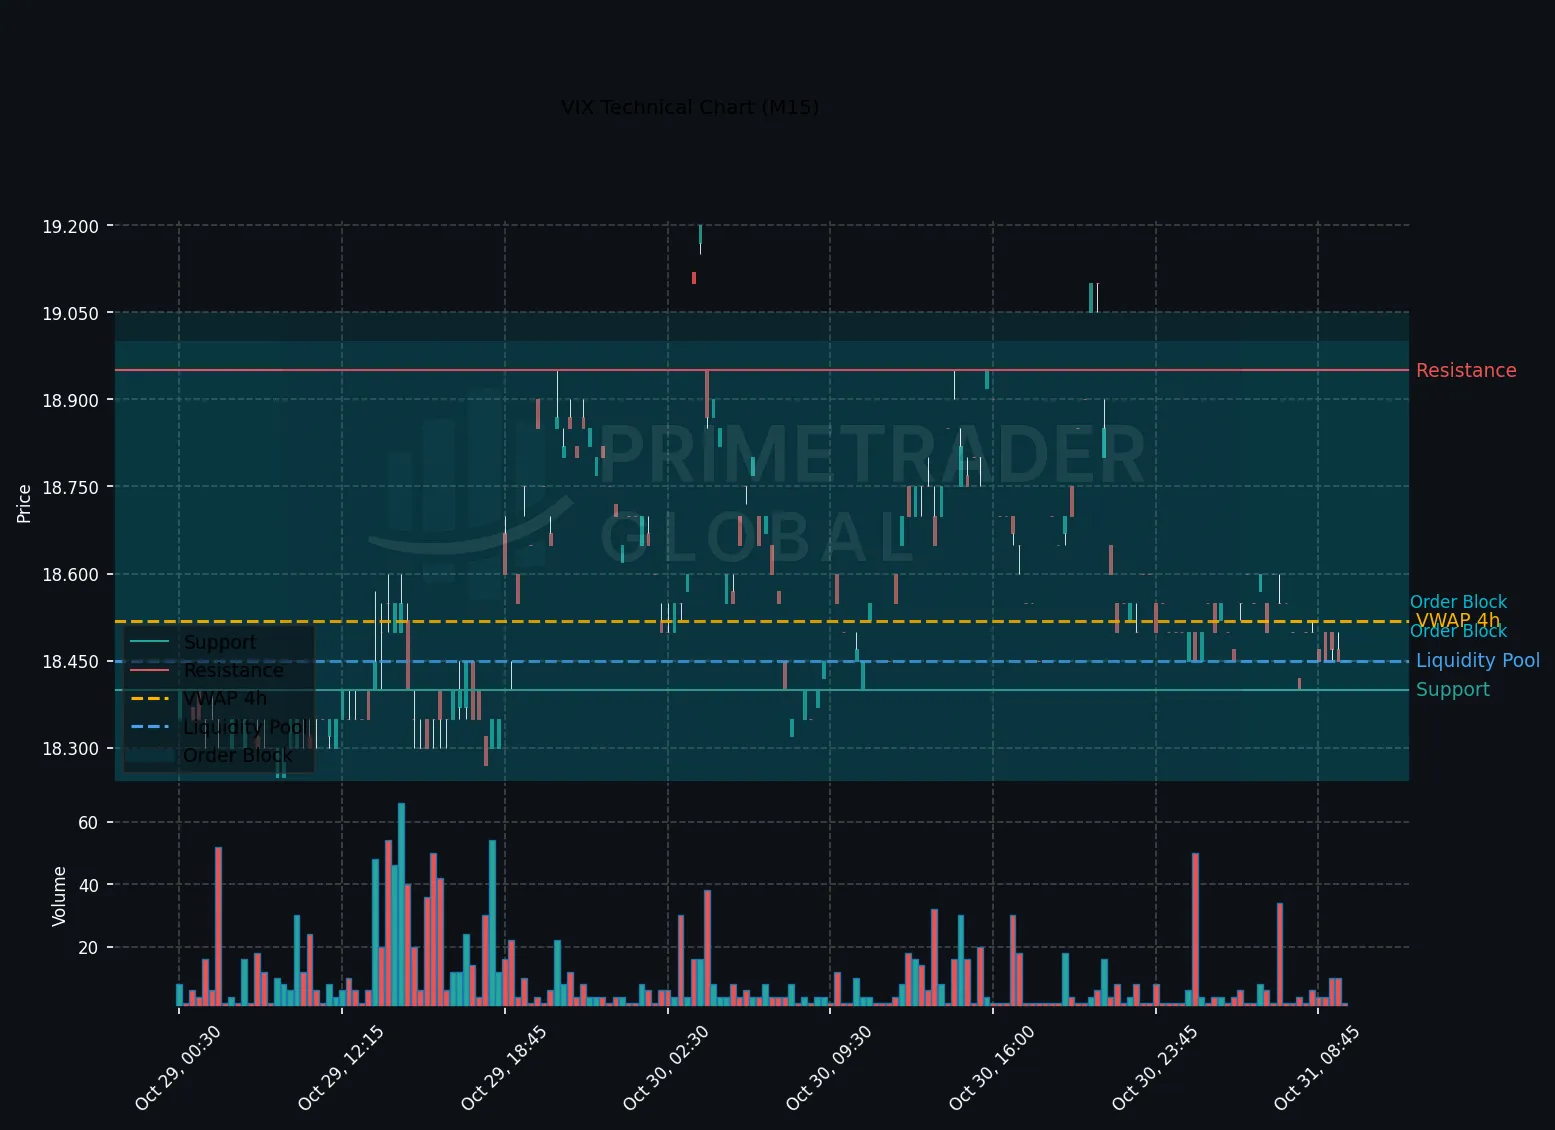Click the teal Support line sample in legend

pos(151,643)
